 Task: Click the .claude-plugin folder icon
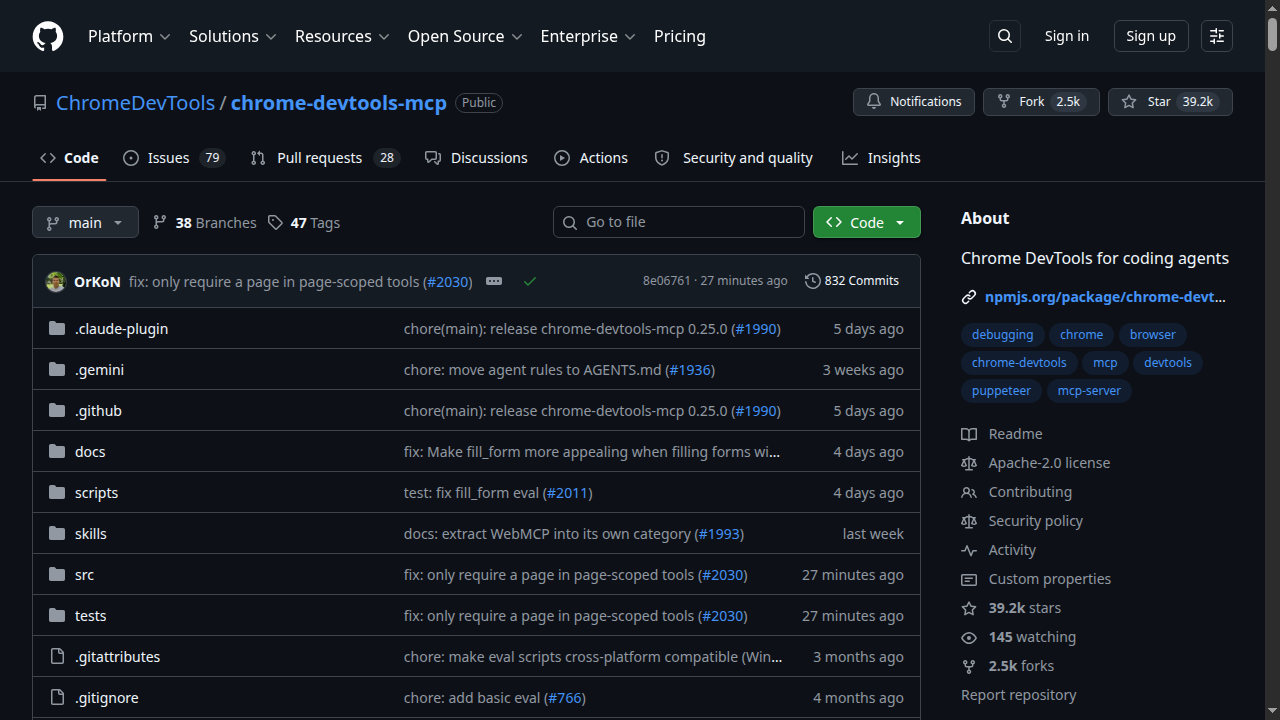57,328
